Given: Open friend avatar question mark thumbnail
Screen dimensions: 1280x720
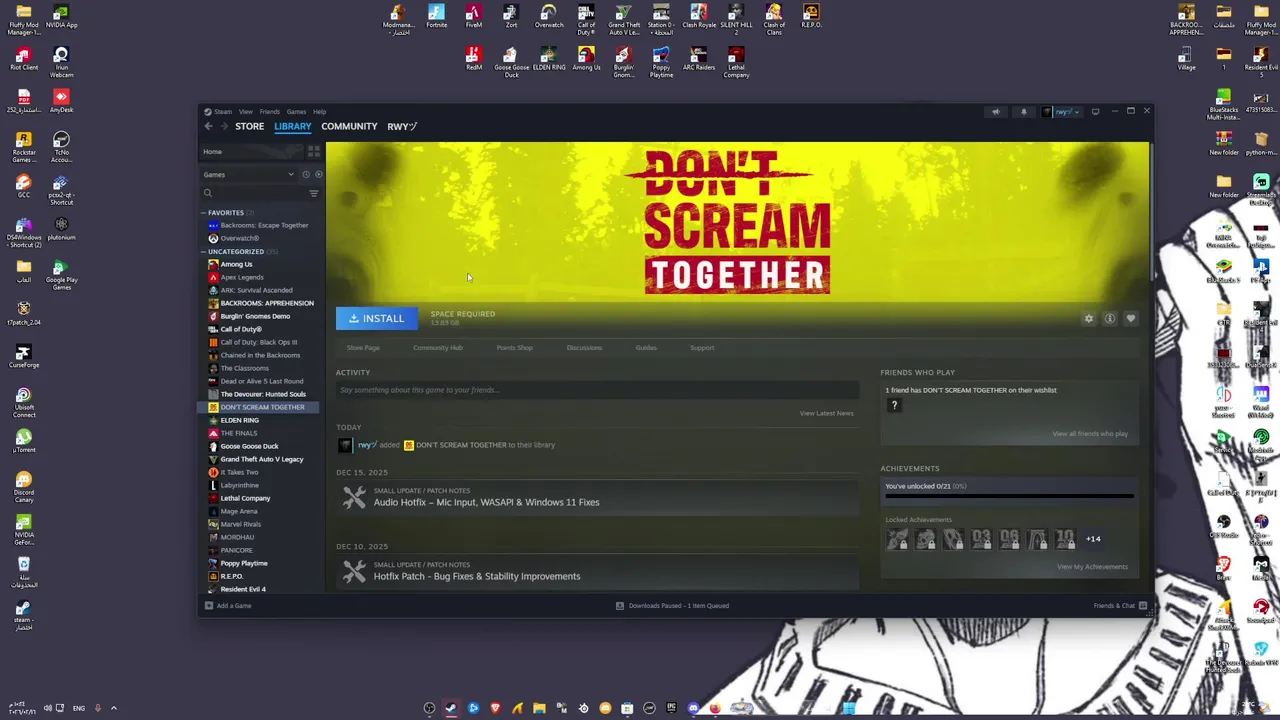Looking at the screenshot, I should [x=894, y=406].
